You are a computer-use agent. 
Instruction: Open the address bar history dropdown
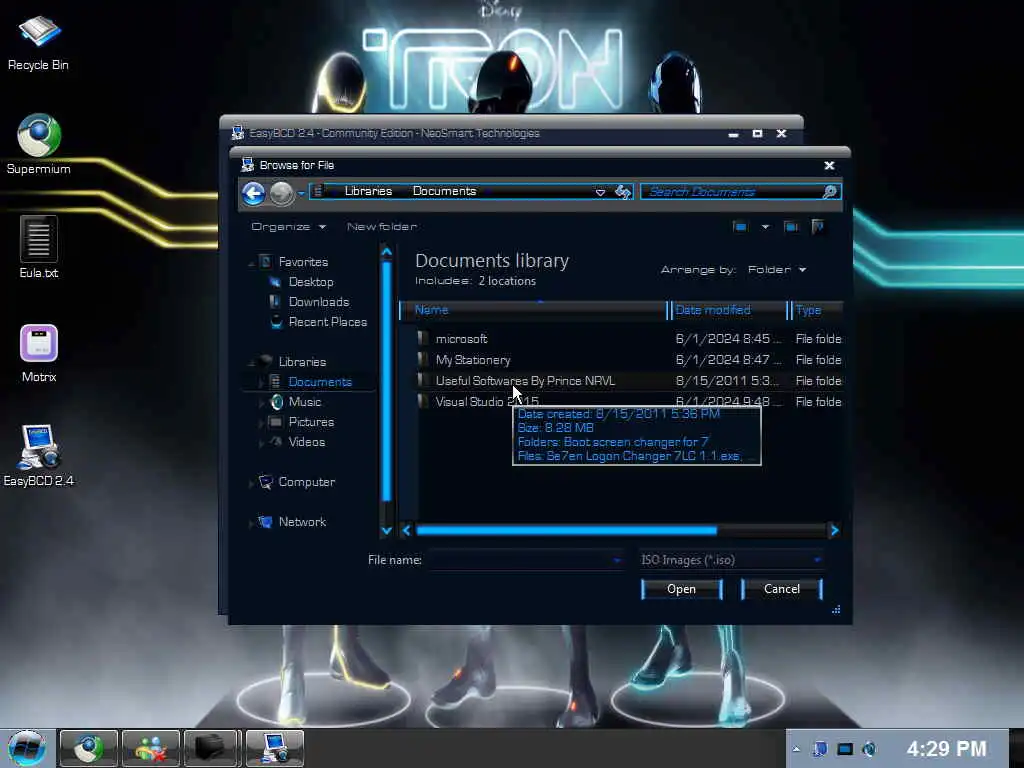click(600, 192)
